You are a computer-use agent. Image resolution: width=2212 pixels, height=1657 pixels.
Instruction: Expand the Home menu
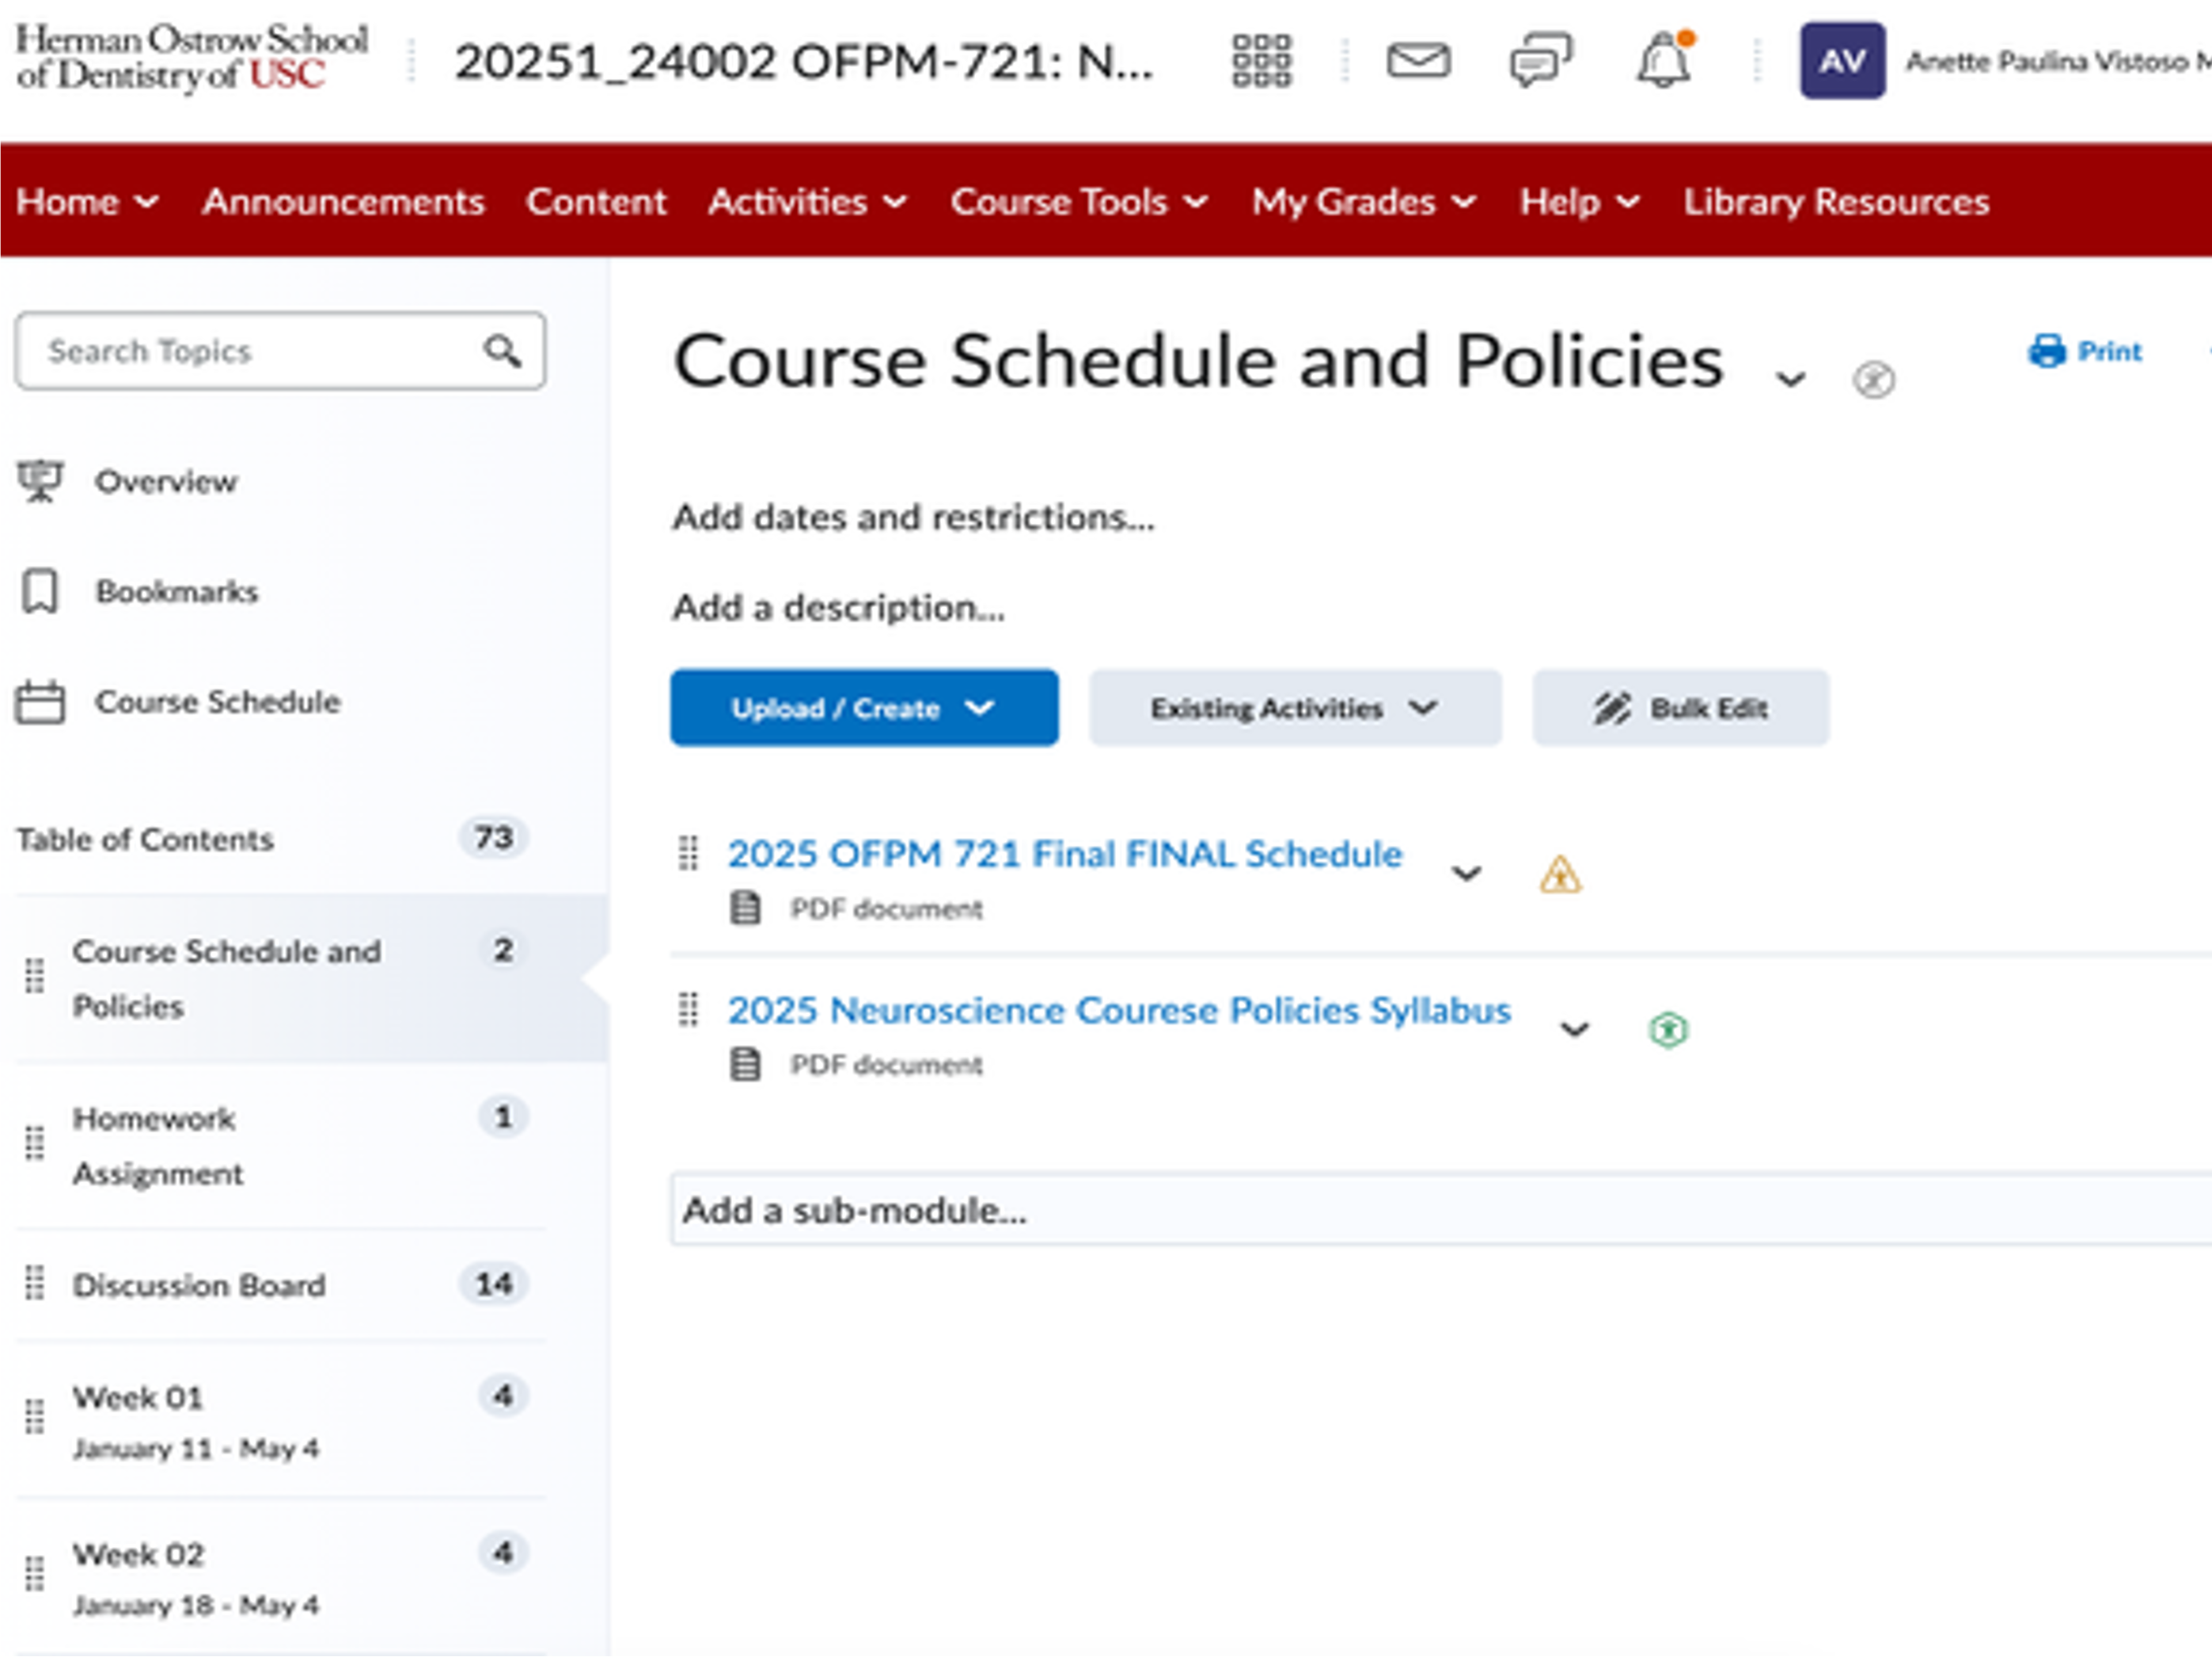(88, 202)
